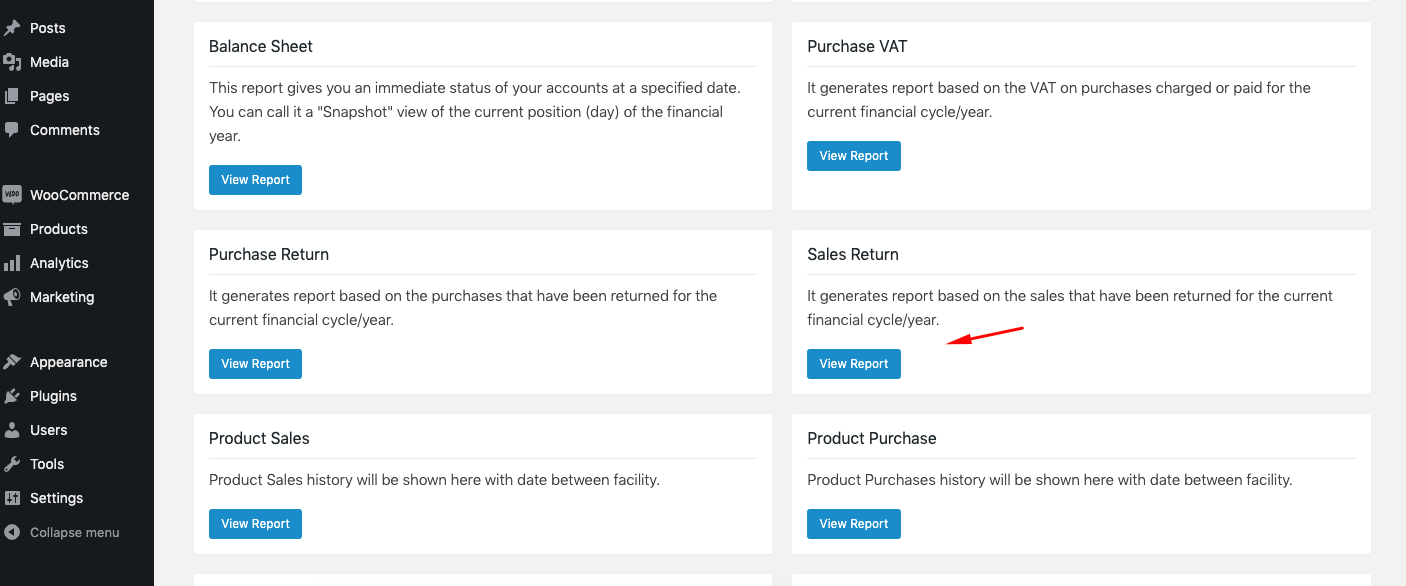This screenshot has height=586, width=1406.
Task: View Report for Balance Sheet
Action: point(255,179)
